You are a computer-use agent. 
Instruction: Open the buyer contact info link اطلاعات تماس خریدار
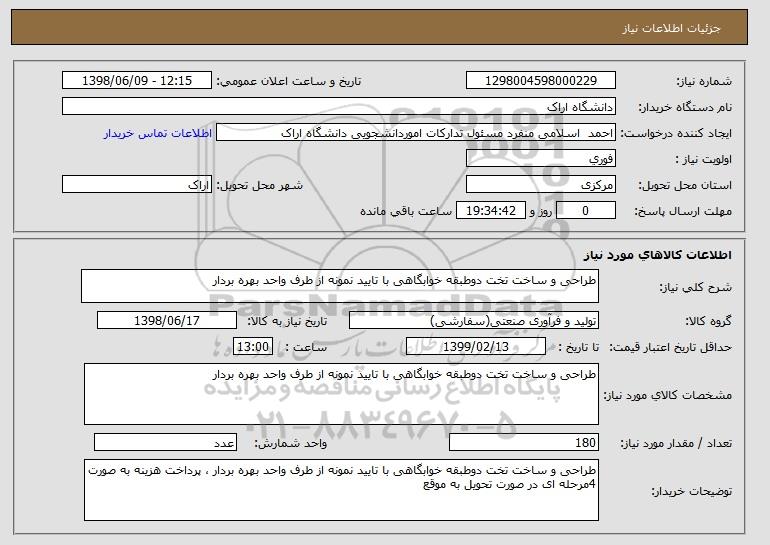158,133
